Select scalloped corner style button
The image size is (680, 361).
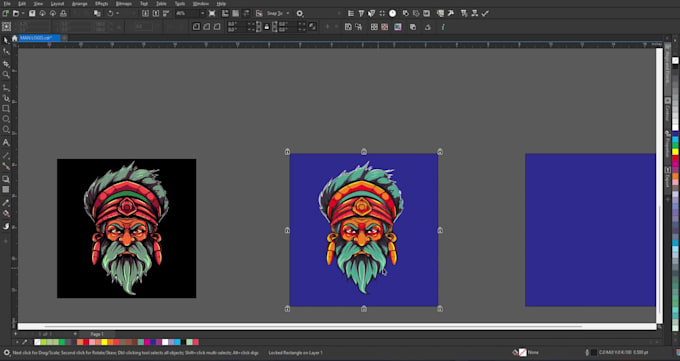click(206, 27)
